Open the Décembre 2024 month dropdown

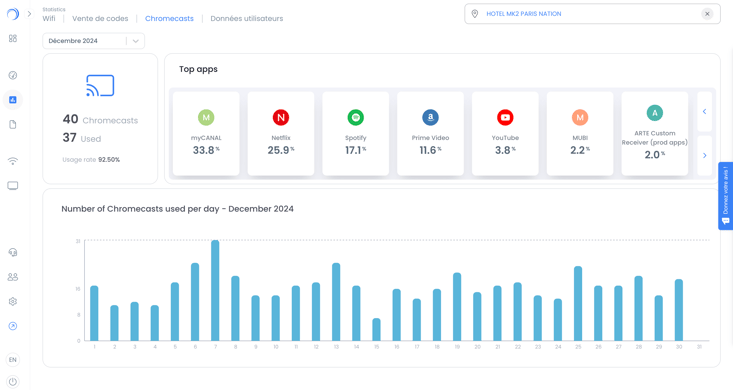point(93,41)
